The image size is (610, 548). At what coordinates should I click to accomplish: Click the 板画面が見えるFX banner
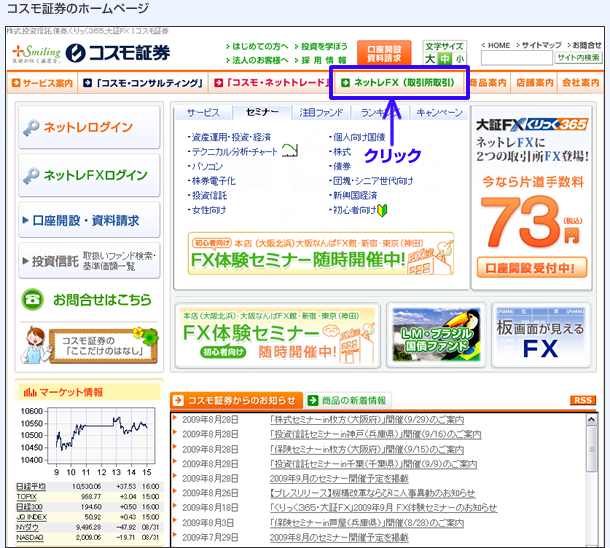(x=541, y=334)
